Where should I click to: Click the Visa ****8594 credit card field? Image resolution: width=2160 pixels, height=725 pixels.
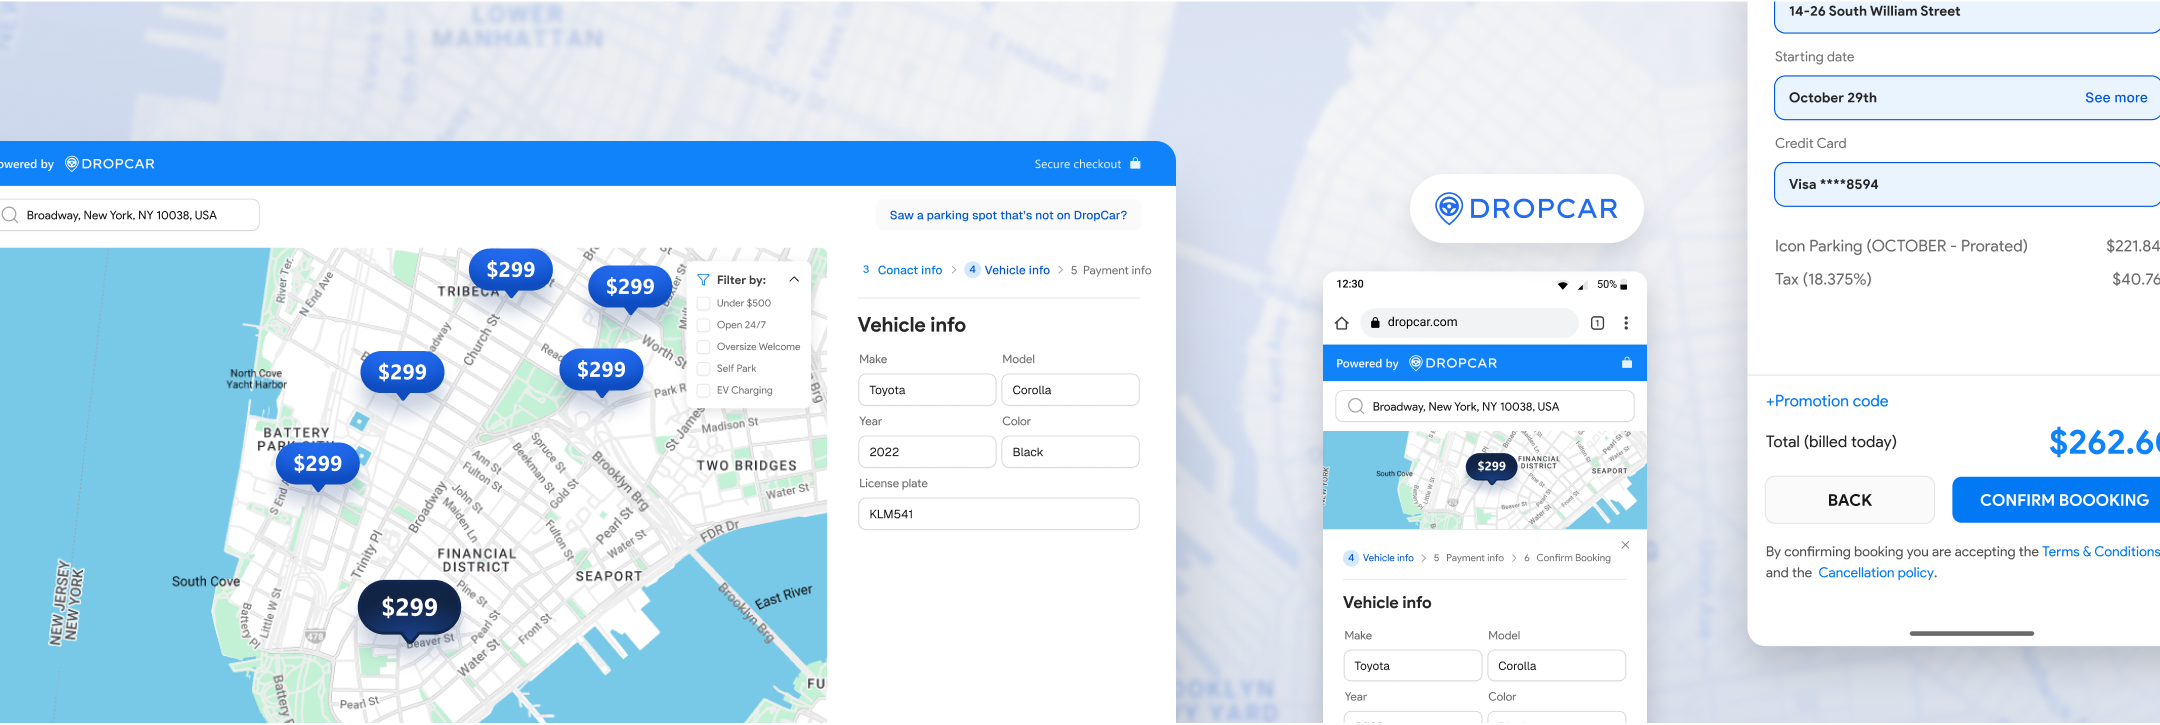[x=1967, y=184]
